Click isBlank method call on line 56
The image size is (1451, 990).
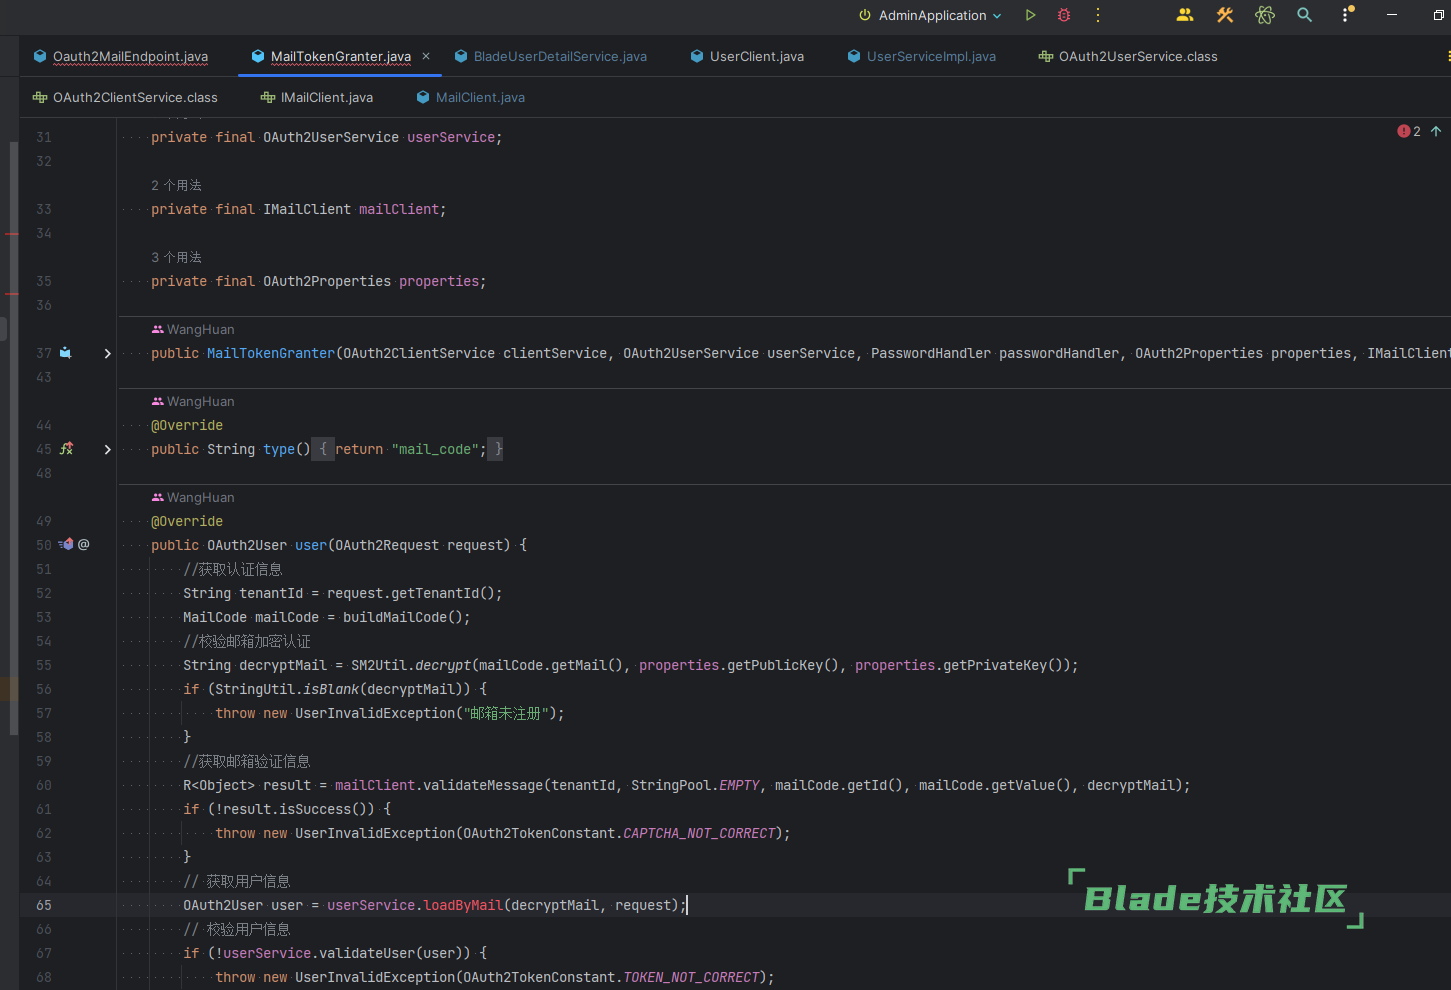(x=331, y=689)
